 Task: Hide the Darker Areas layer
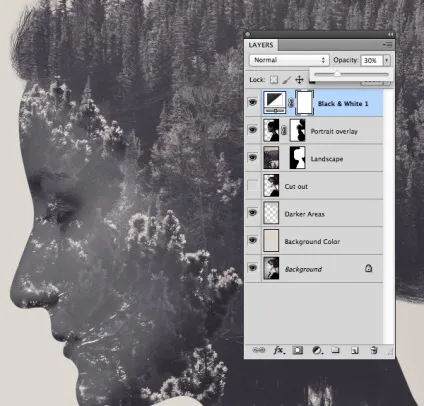coord(253,212)
